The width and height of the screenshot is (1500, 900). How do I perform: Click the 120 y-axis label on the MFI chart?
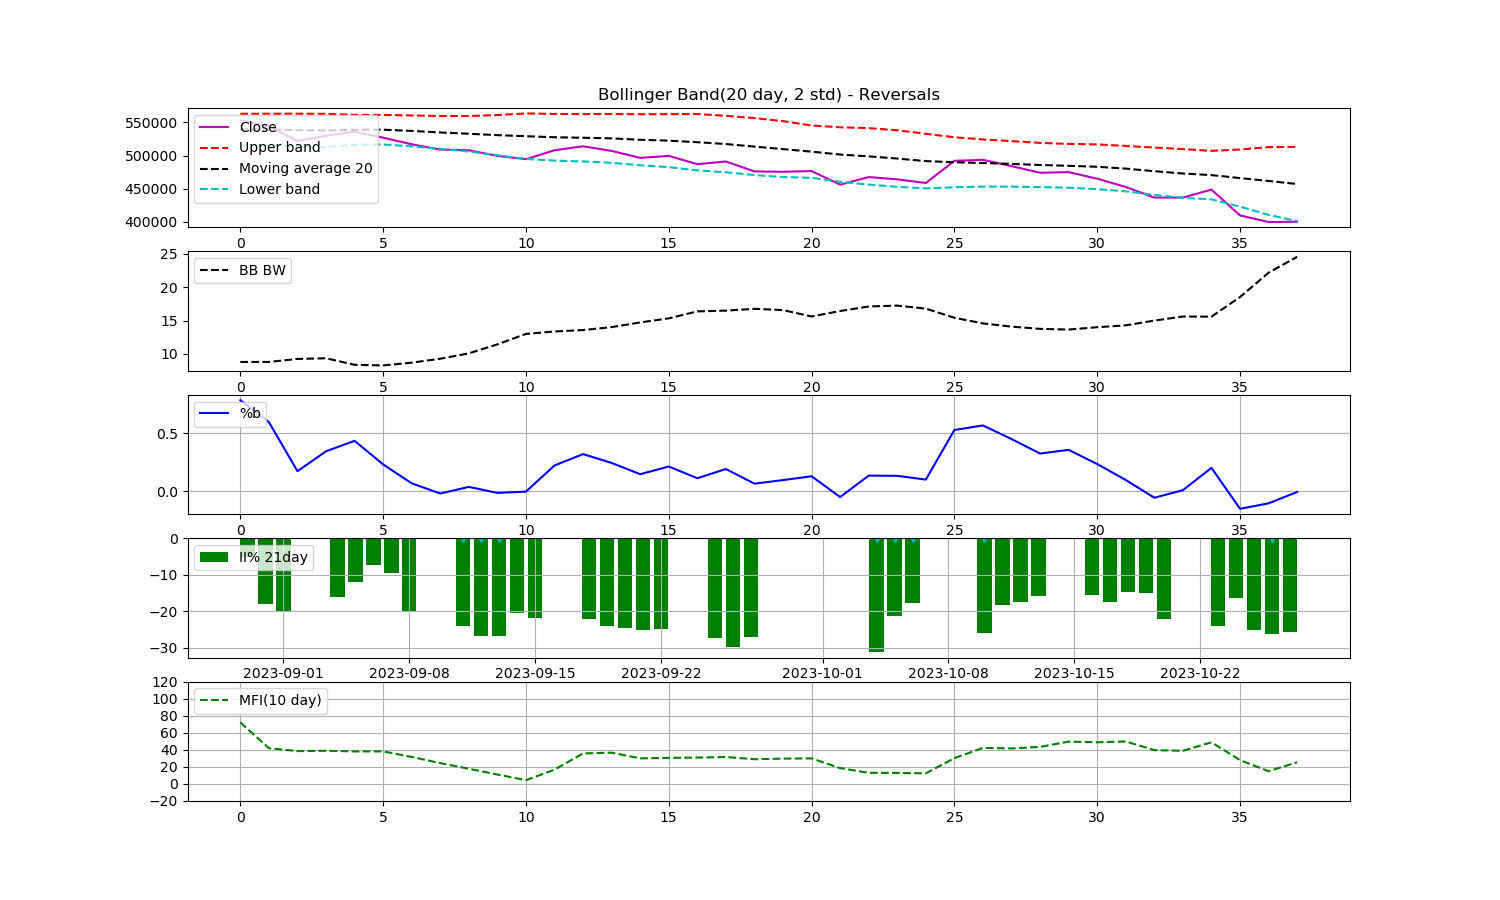tap(166, 683)
